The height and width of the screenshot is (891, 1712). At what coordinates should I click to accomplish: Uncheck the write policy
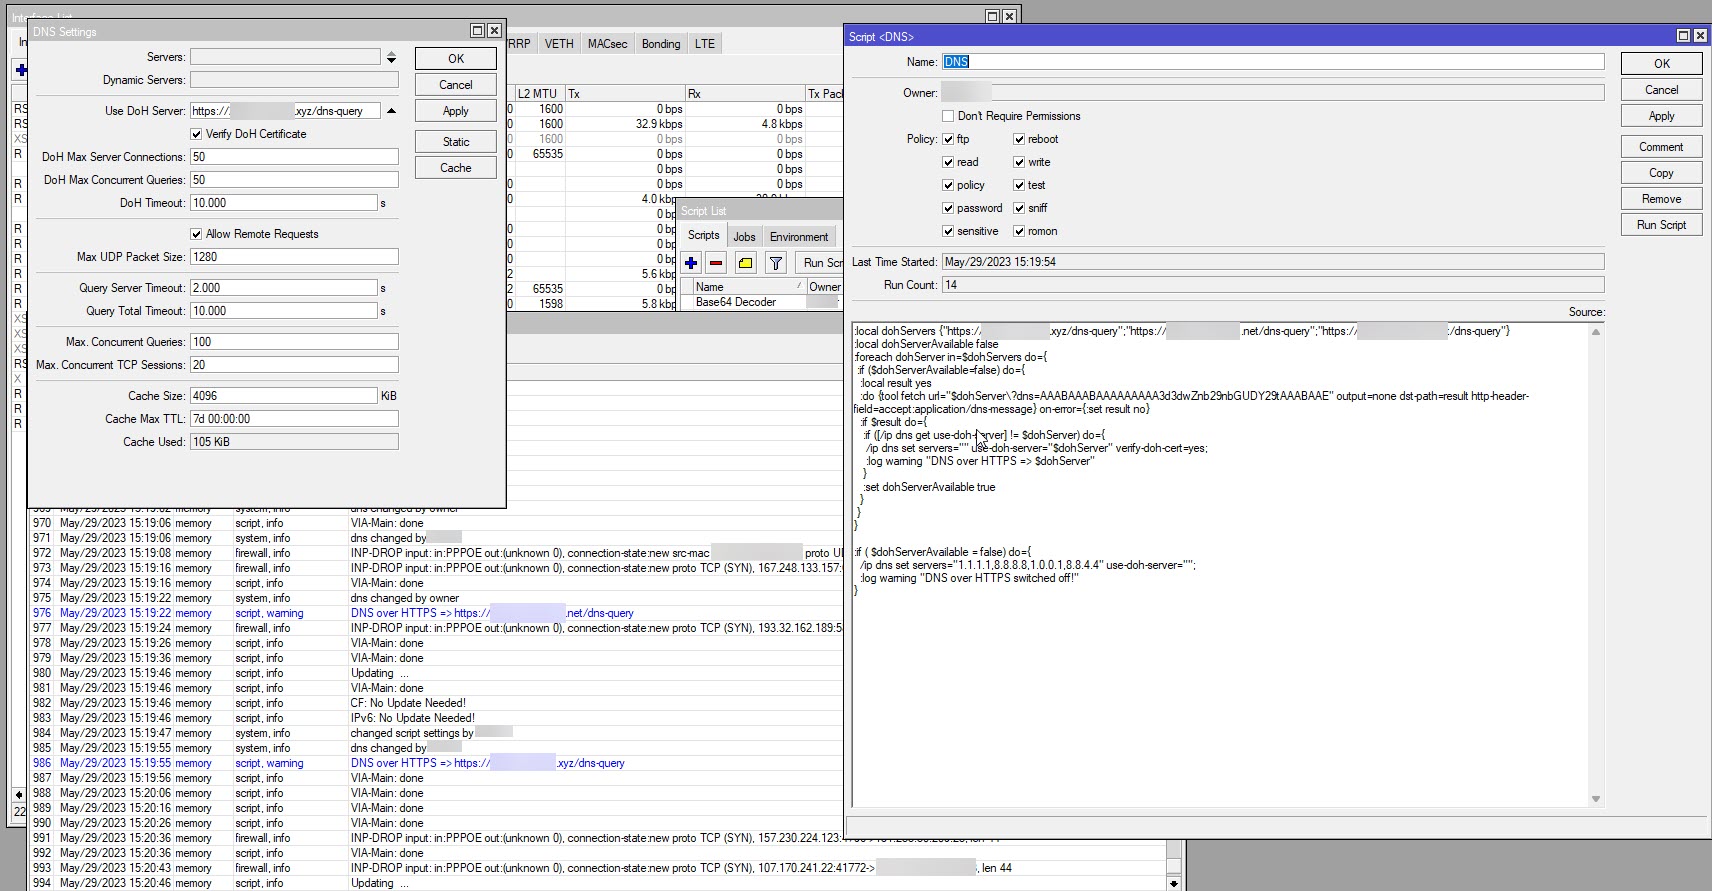[x=1019, y=162]
